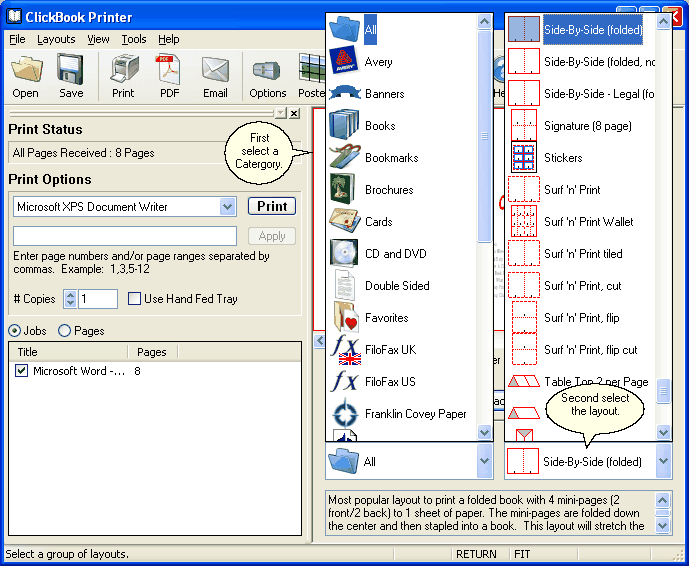Viewport: 689px width, 566px height.
Task: Collapse the Side-By-Side (folded) layout dropdown arrow
Action: pos(664,461)
